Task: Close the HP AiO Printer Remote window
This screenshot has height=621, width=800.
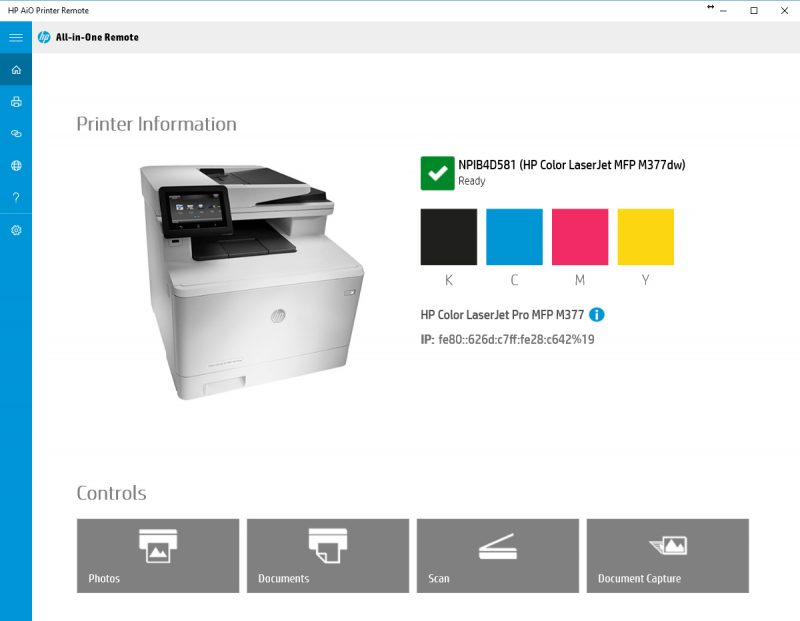Action: 784,11
